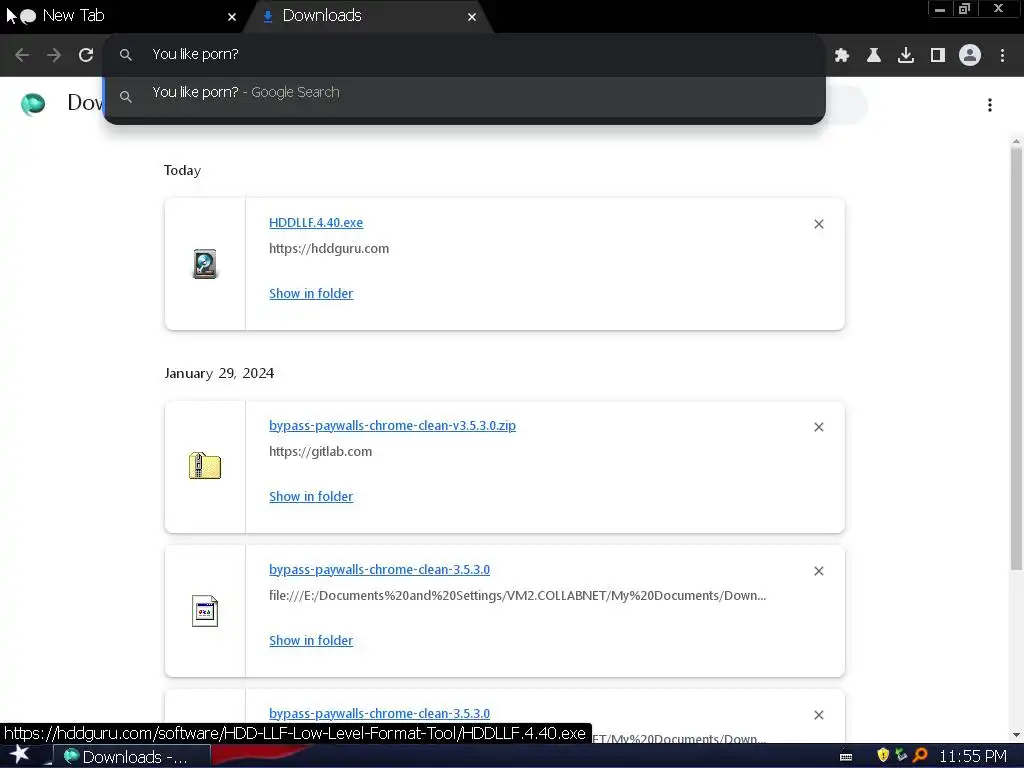The width and height of the screenshot is (1024, 768).
Task: Click the orange magnifier tray icon
Action: 921,756
